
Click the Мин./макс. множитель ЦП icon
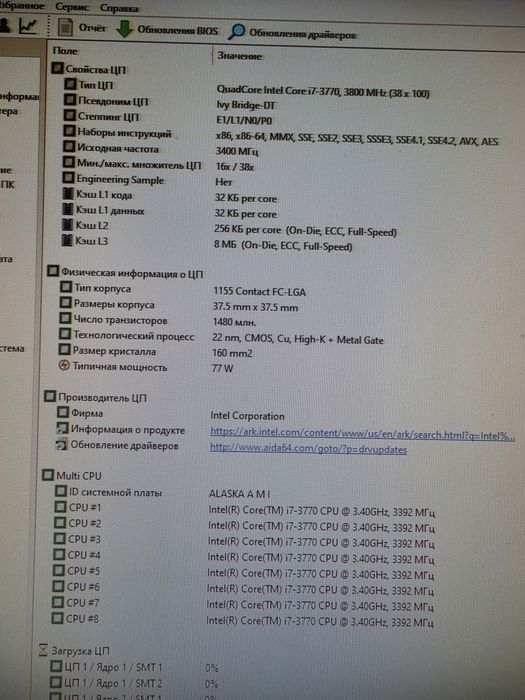click(x=68, y=162)
